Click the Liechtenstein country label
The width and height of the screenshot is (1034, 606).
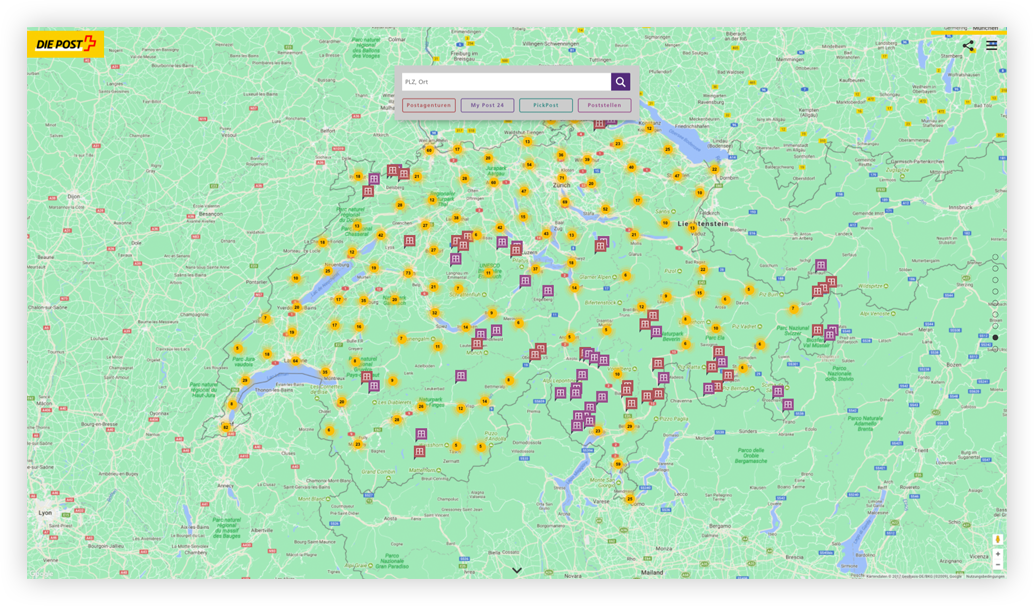[x=703, y=224]
